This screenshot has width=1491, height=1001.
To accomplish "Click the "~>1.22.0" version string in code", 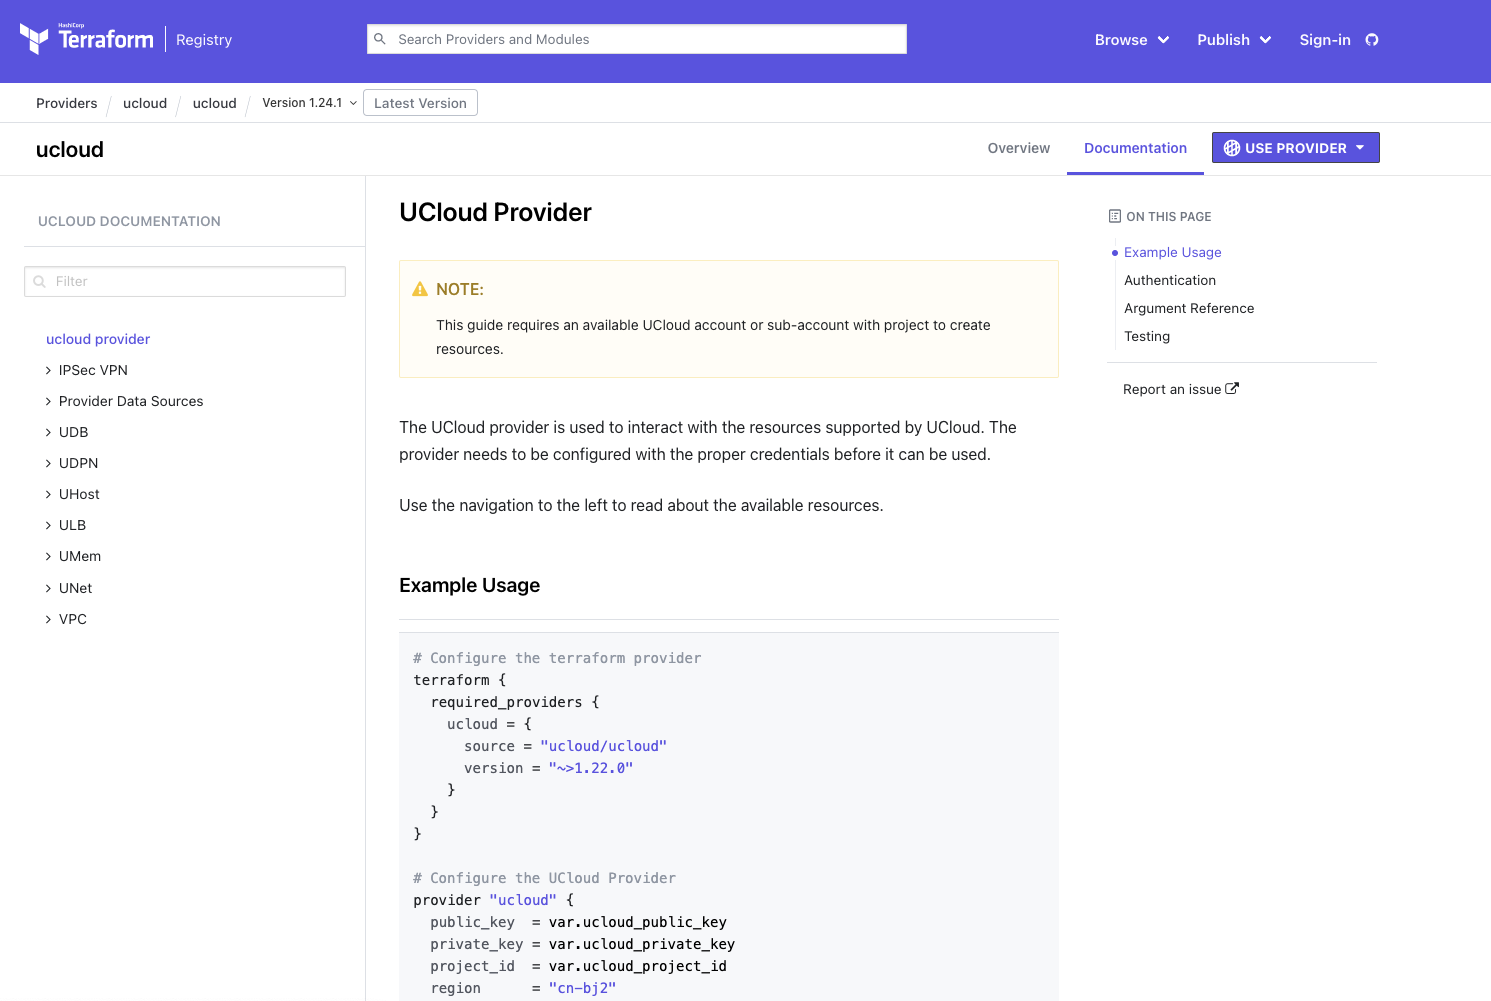I will pyautogui.click(x=591, y=768).
